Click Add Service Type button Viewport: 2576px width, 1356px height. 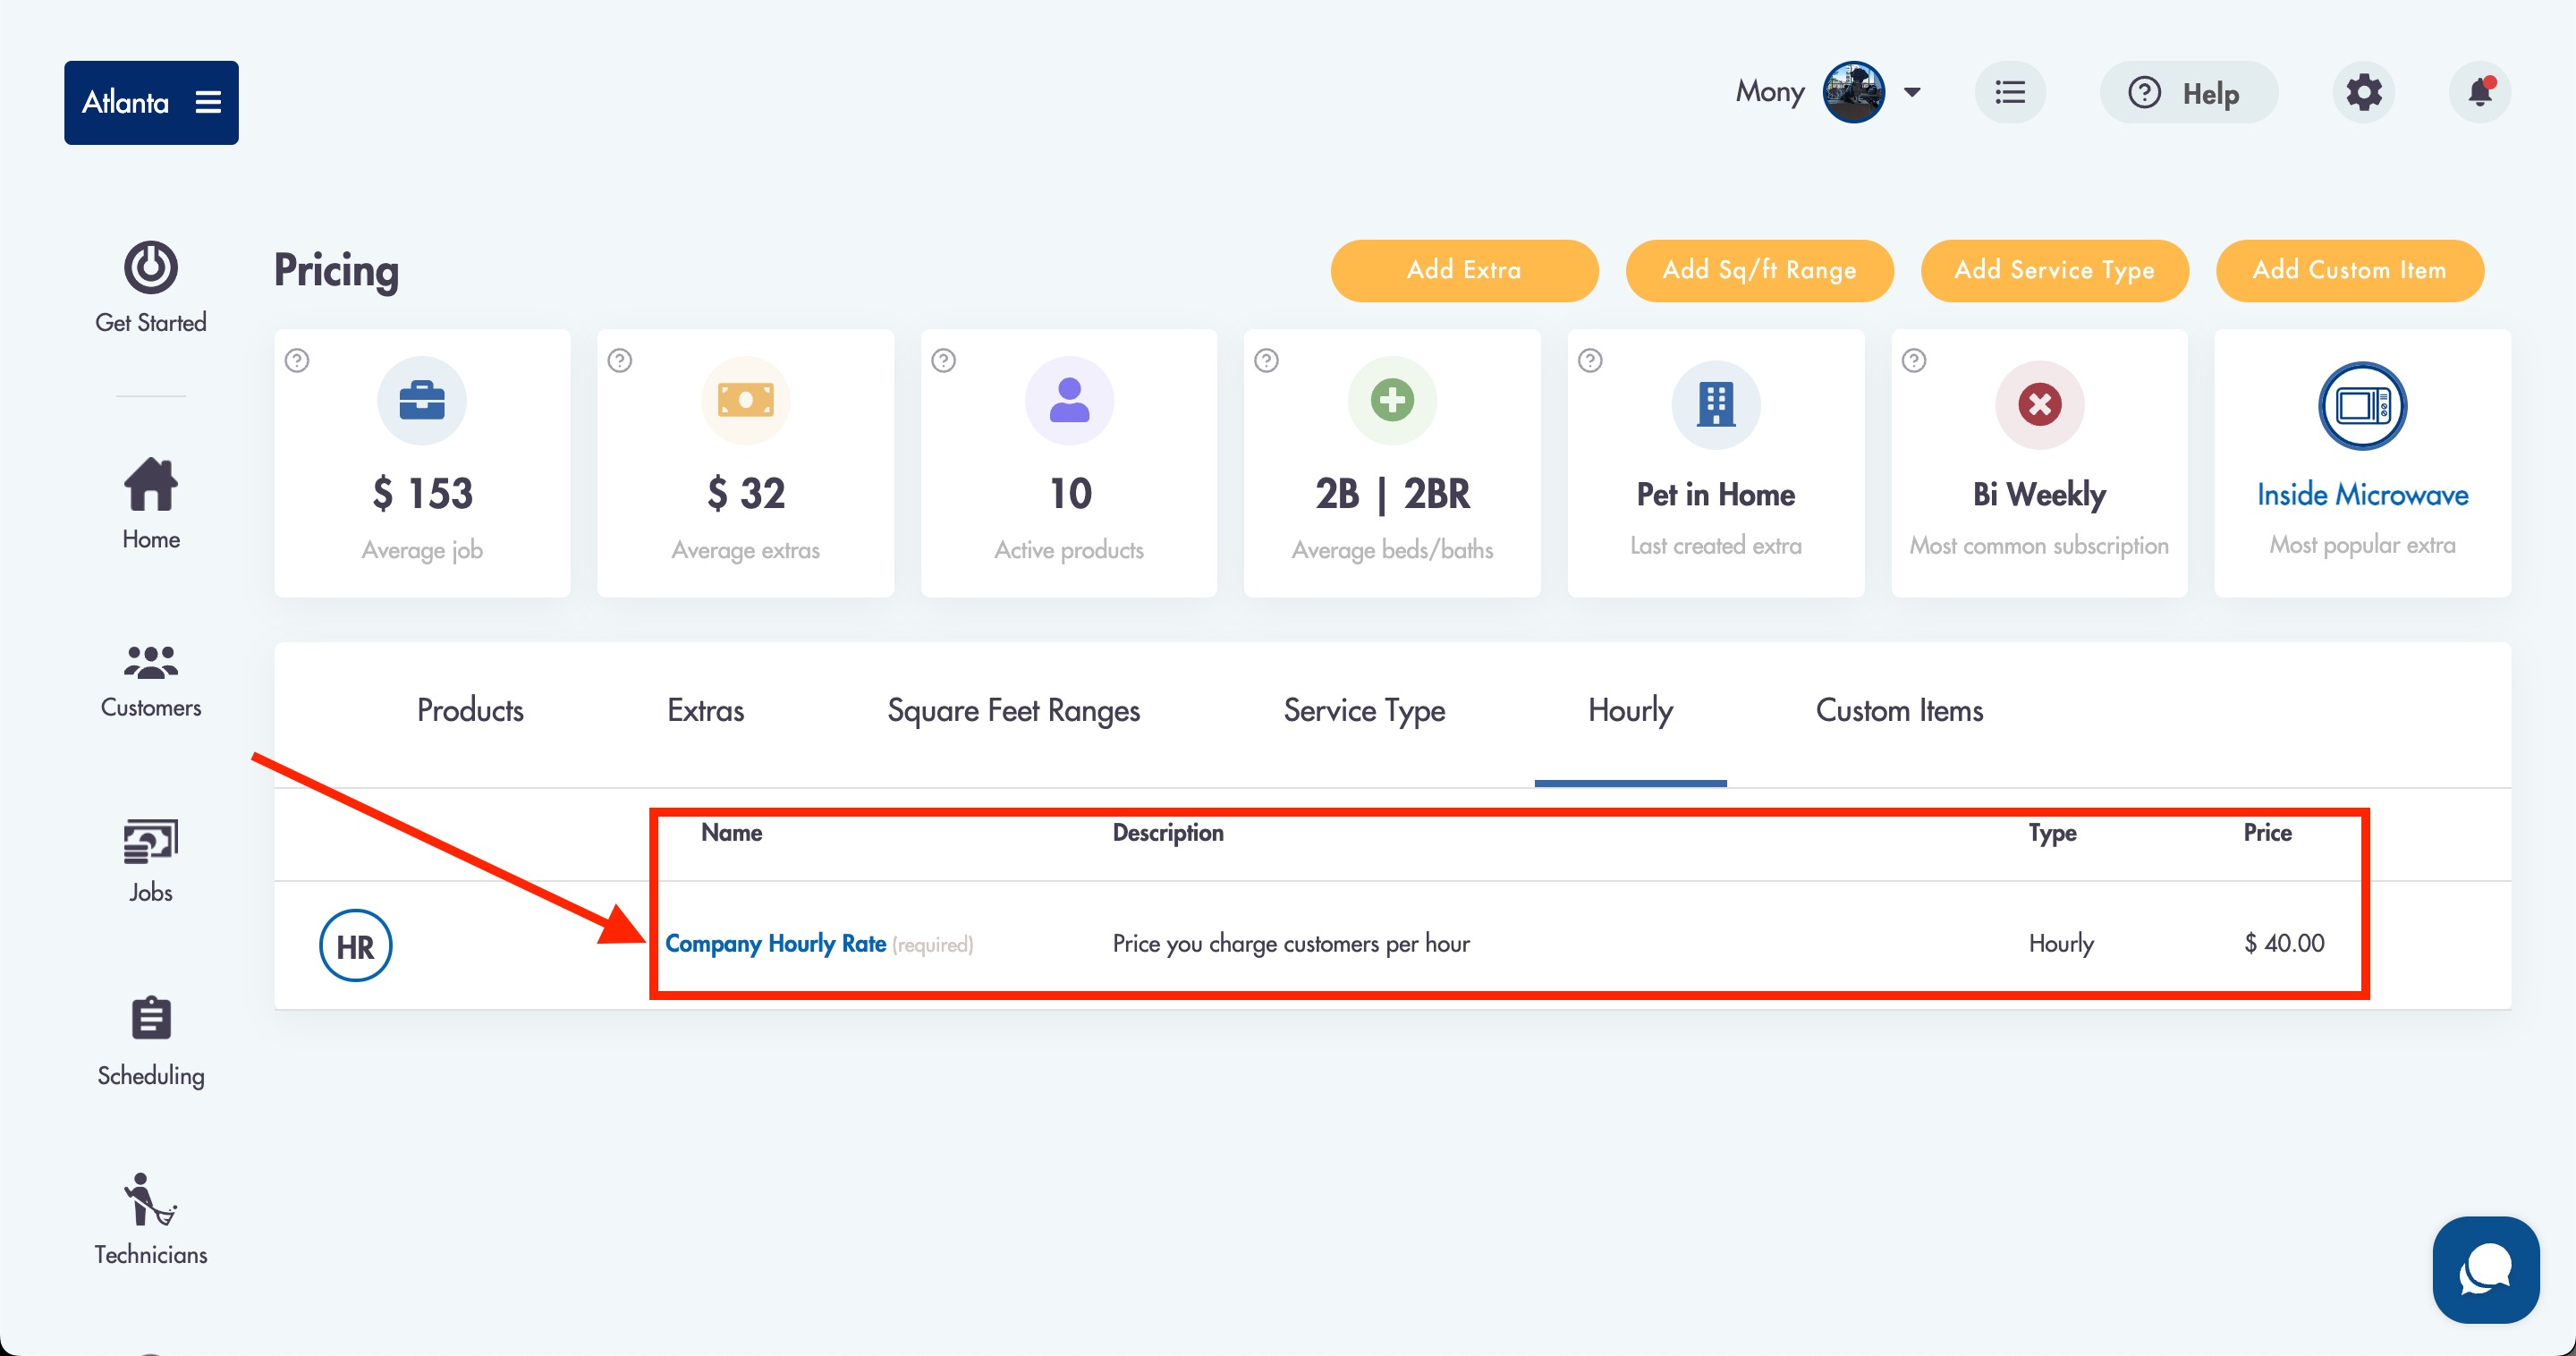pyautogui.click(x=2054, y=270)
